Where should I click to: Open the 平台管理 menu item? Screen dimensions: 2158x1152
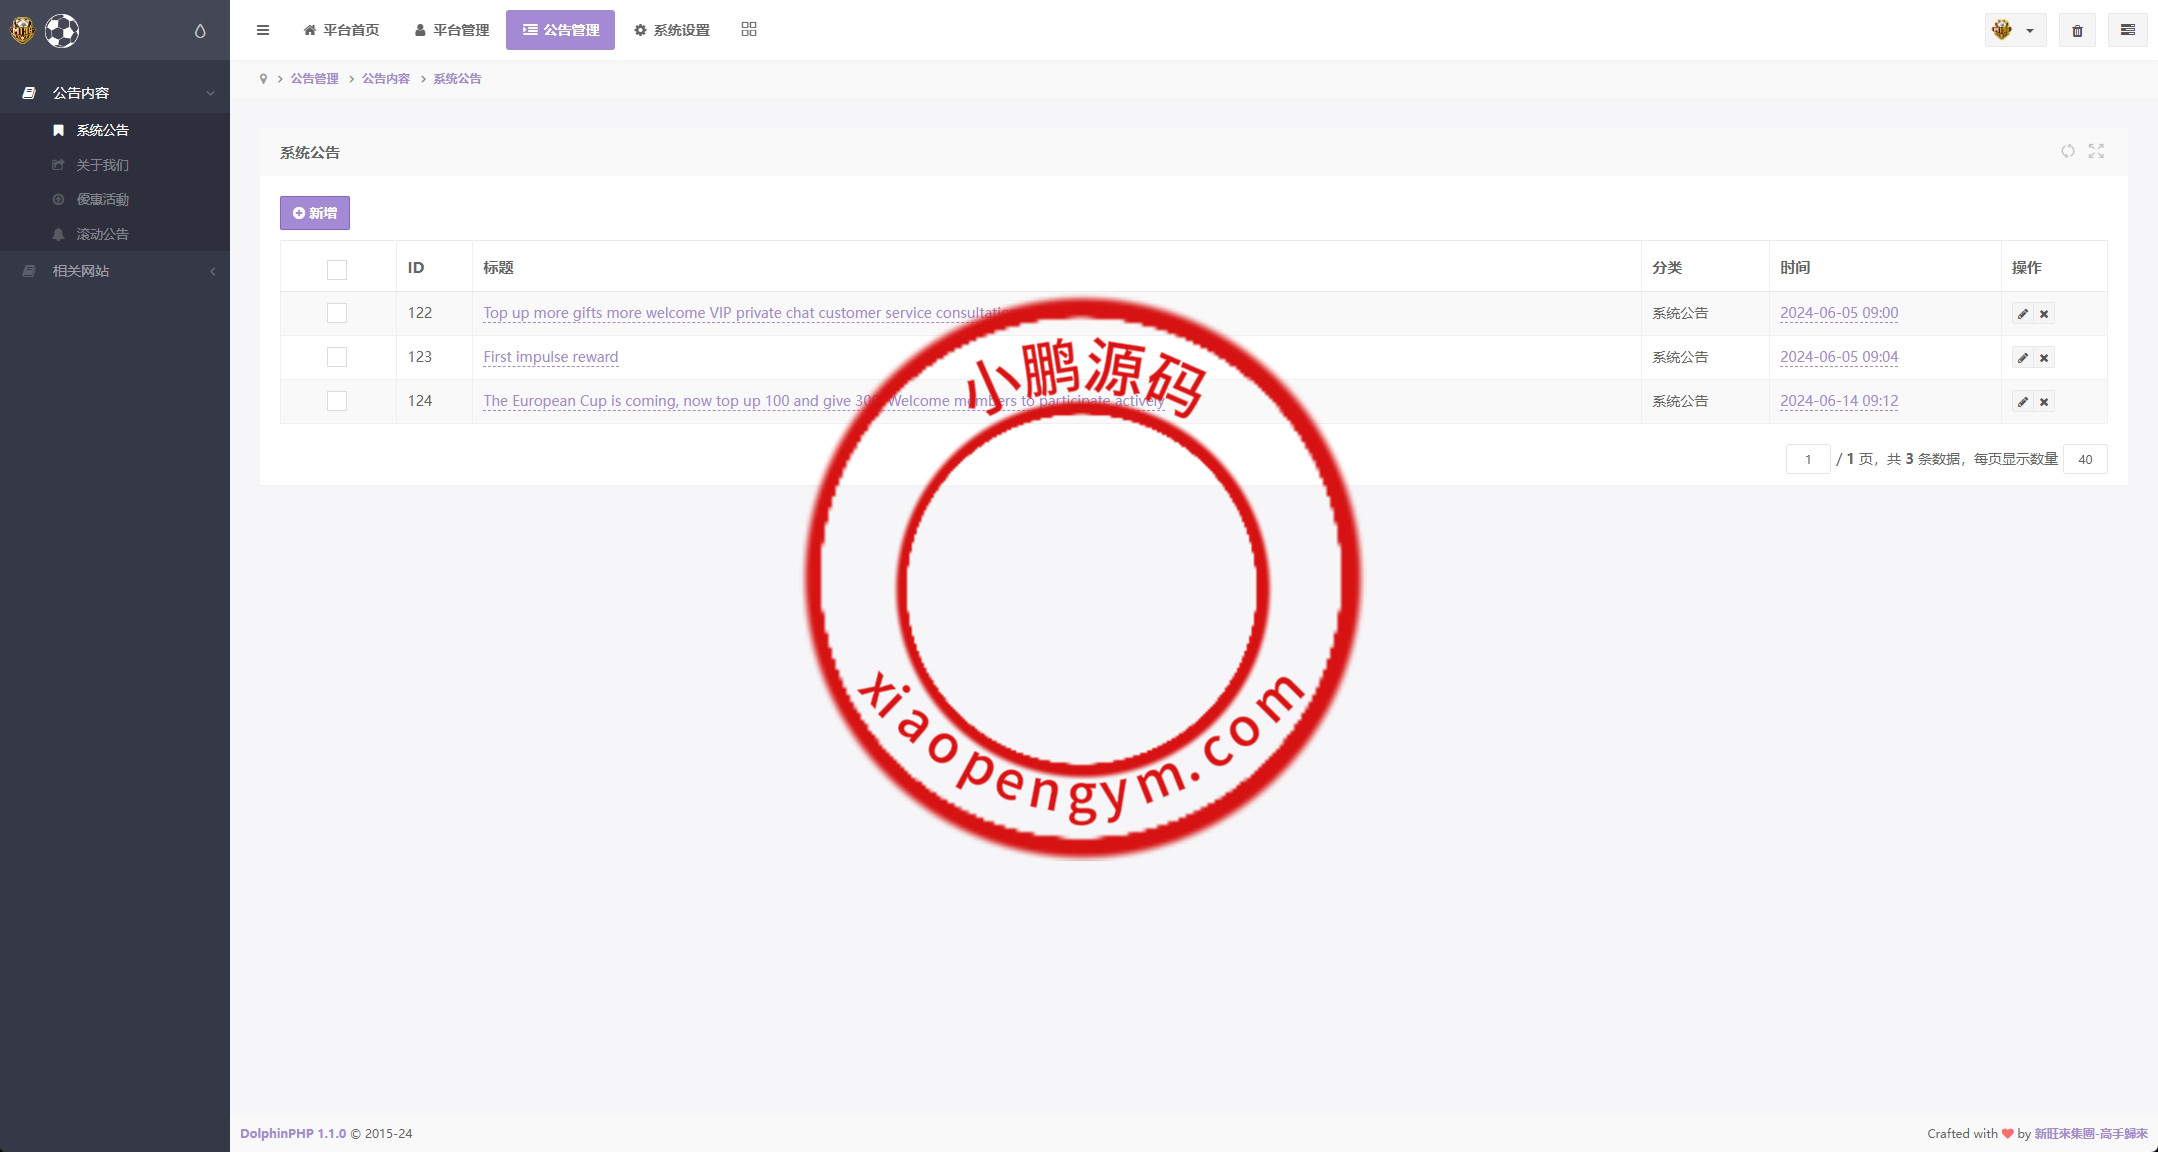pyautogui.click(x=451, y=30)
